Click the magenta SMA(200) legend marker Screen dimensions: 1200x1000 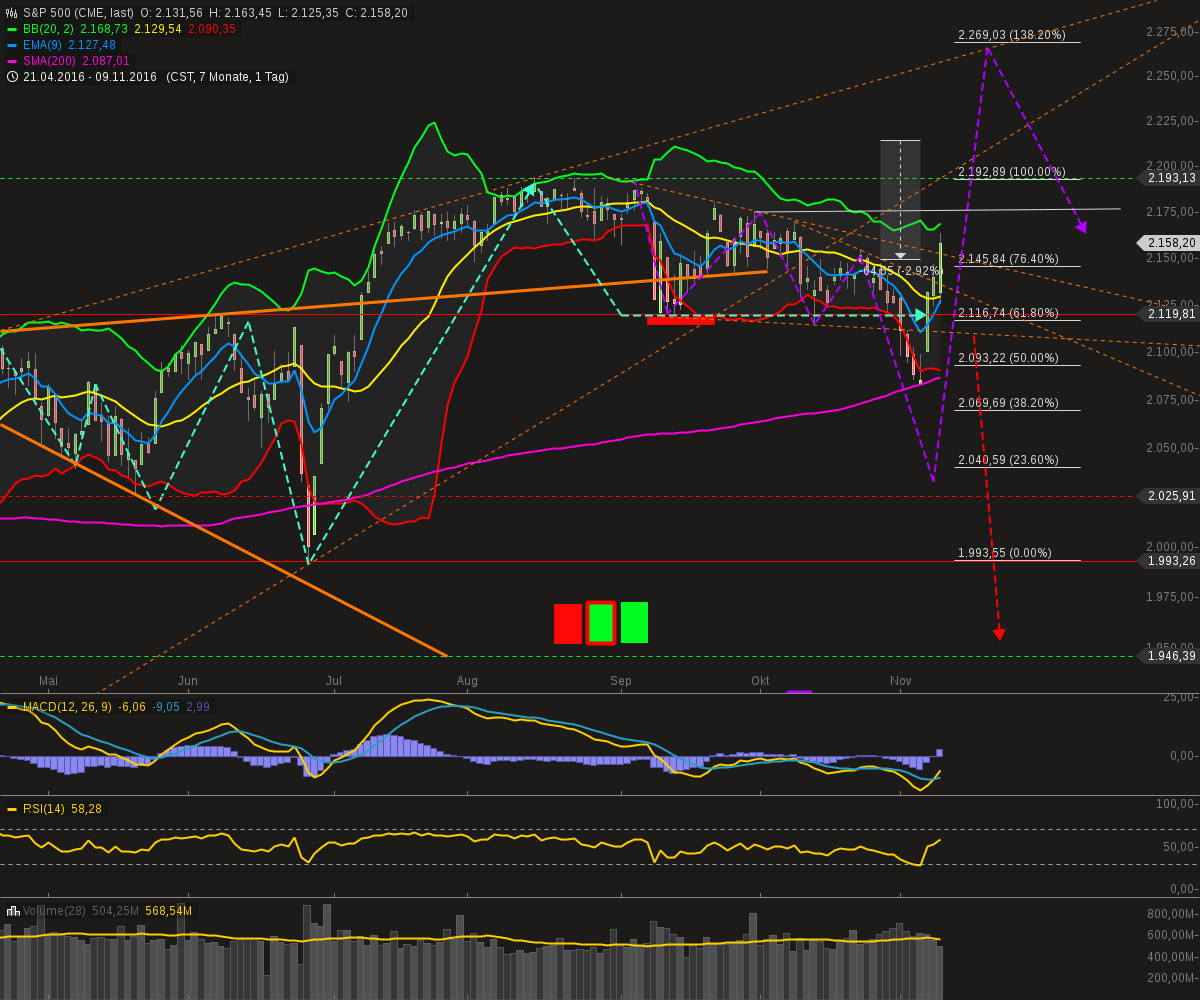tap(12, 61)
